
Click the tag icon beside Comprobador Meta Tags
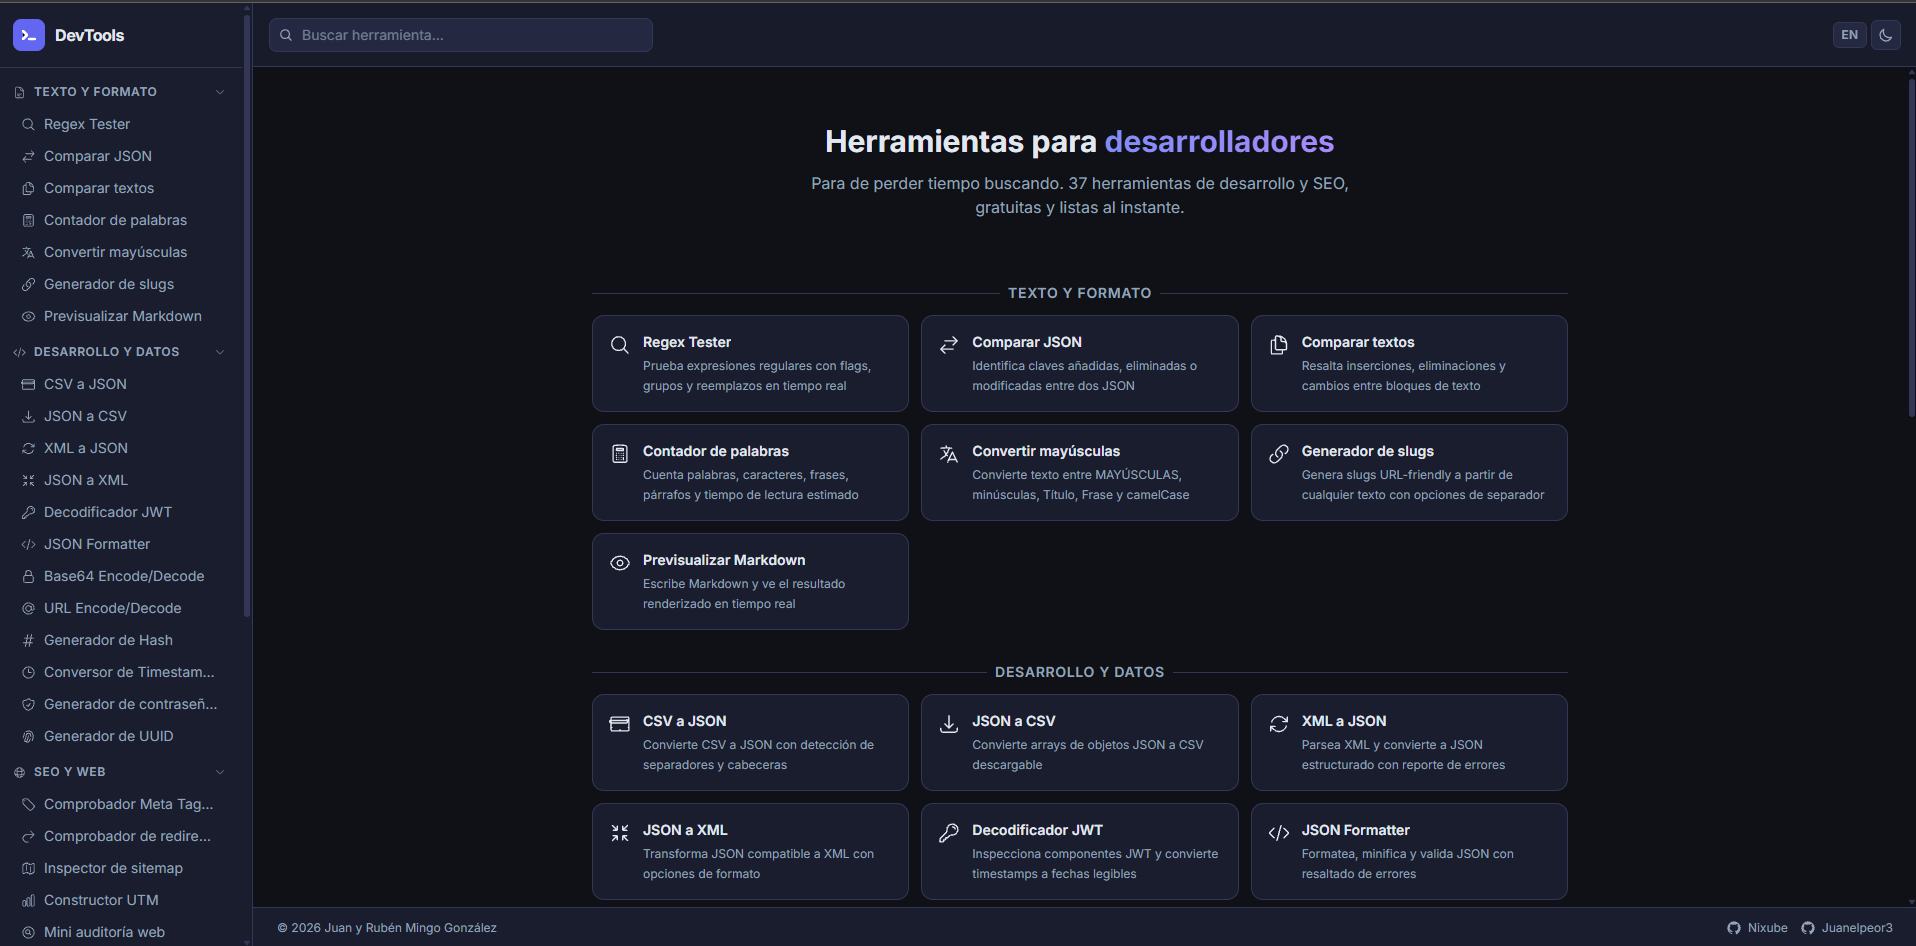tap(28, 804)
